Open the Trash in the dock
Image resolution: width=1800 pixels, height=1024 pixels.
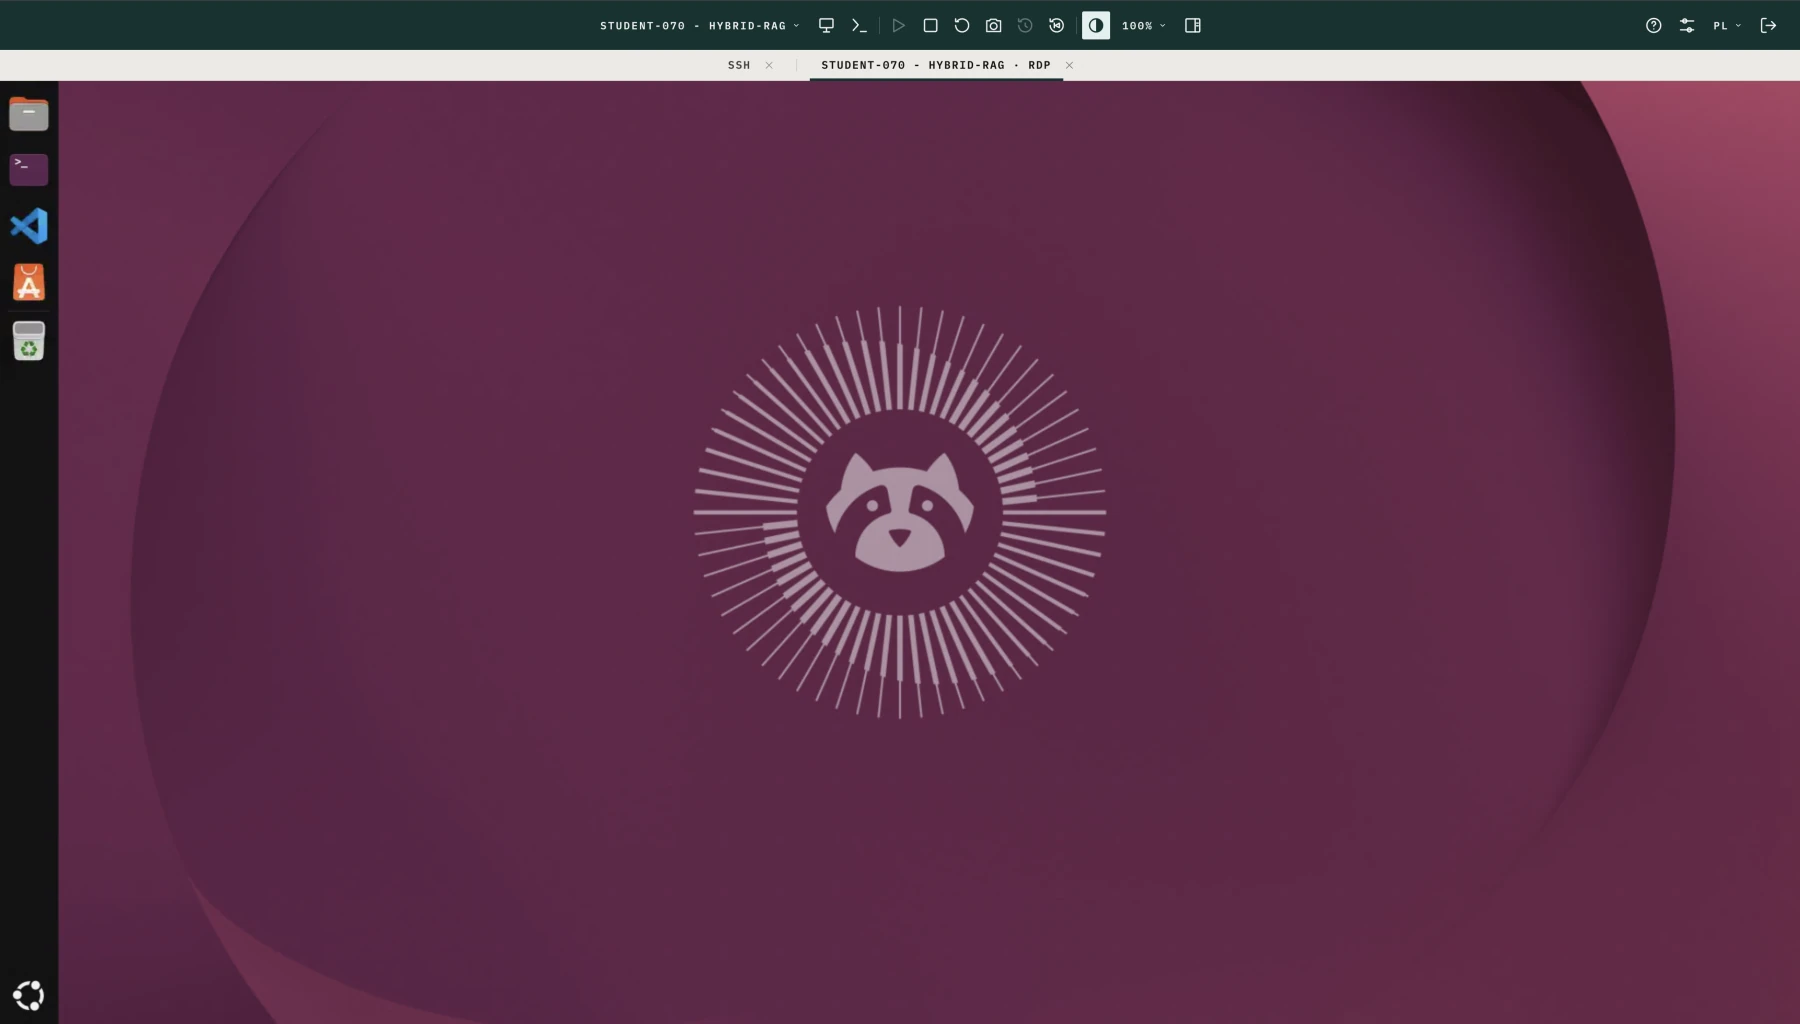point(29,341)
